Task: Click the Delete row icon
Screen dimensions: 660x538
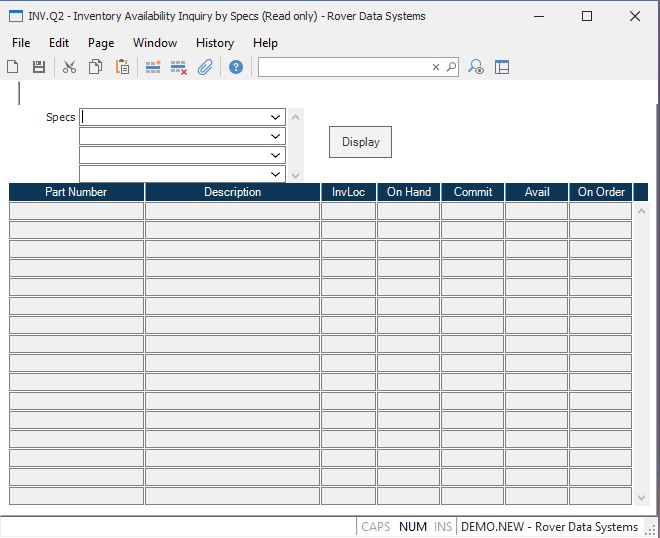Action: 179,67
